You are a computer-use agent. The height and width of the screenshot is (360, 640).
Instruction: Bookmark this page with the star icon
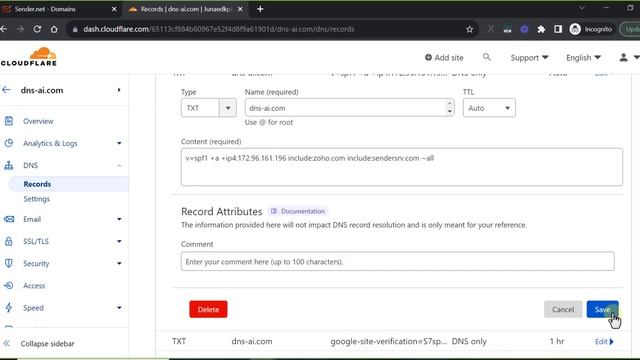click(469, 29)
